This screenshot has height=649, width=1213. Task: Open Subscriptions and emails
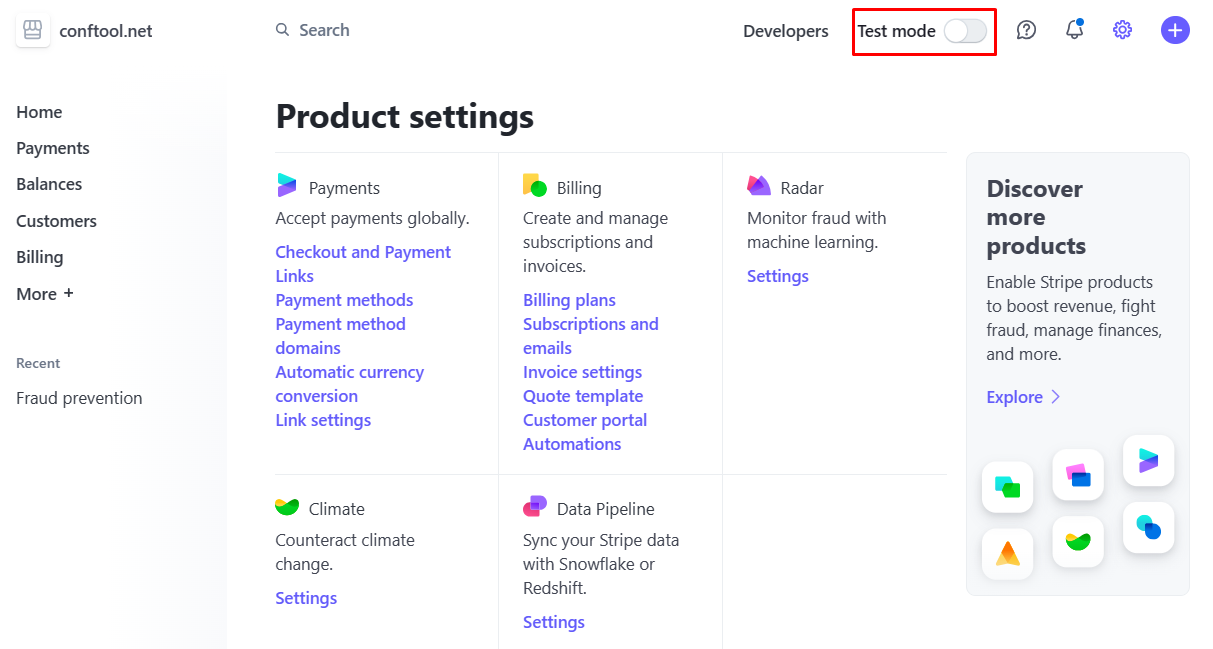coord(591,336)
